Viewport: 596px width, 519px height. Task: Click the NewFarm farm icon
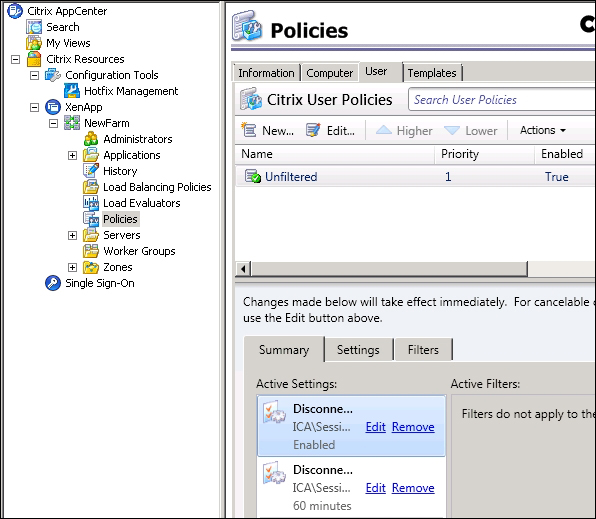click(x=72, y=123)
